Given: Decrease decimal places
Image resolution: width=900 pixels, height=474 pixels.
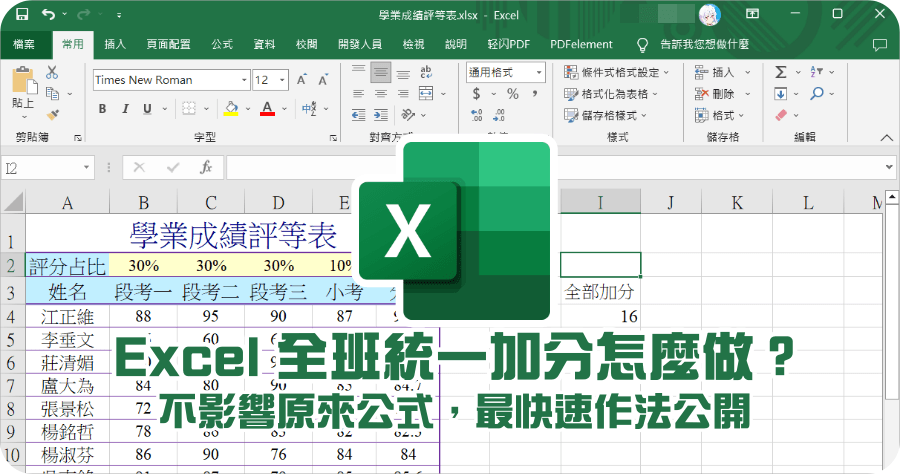Looking at the screenshot, I should 499,115.
